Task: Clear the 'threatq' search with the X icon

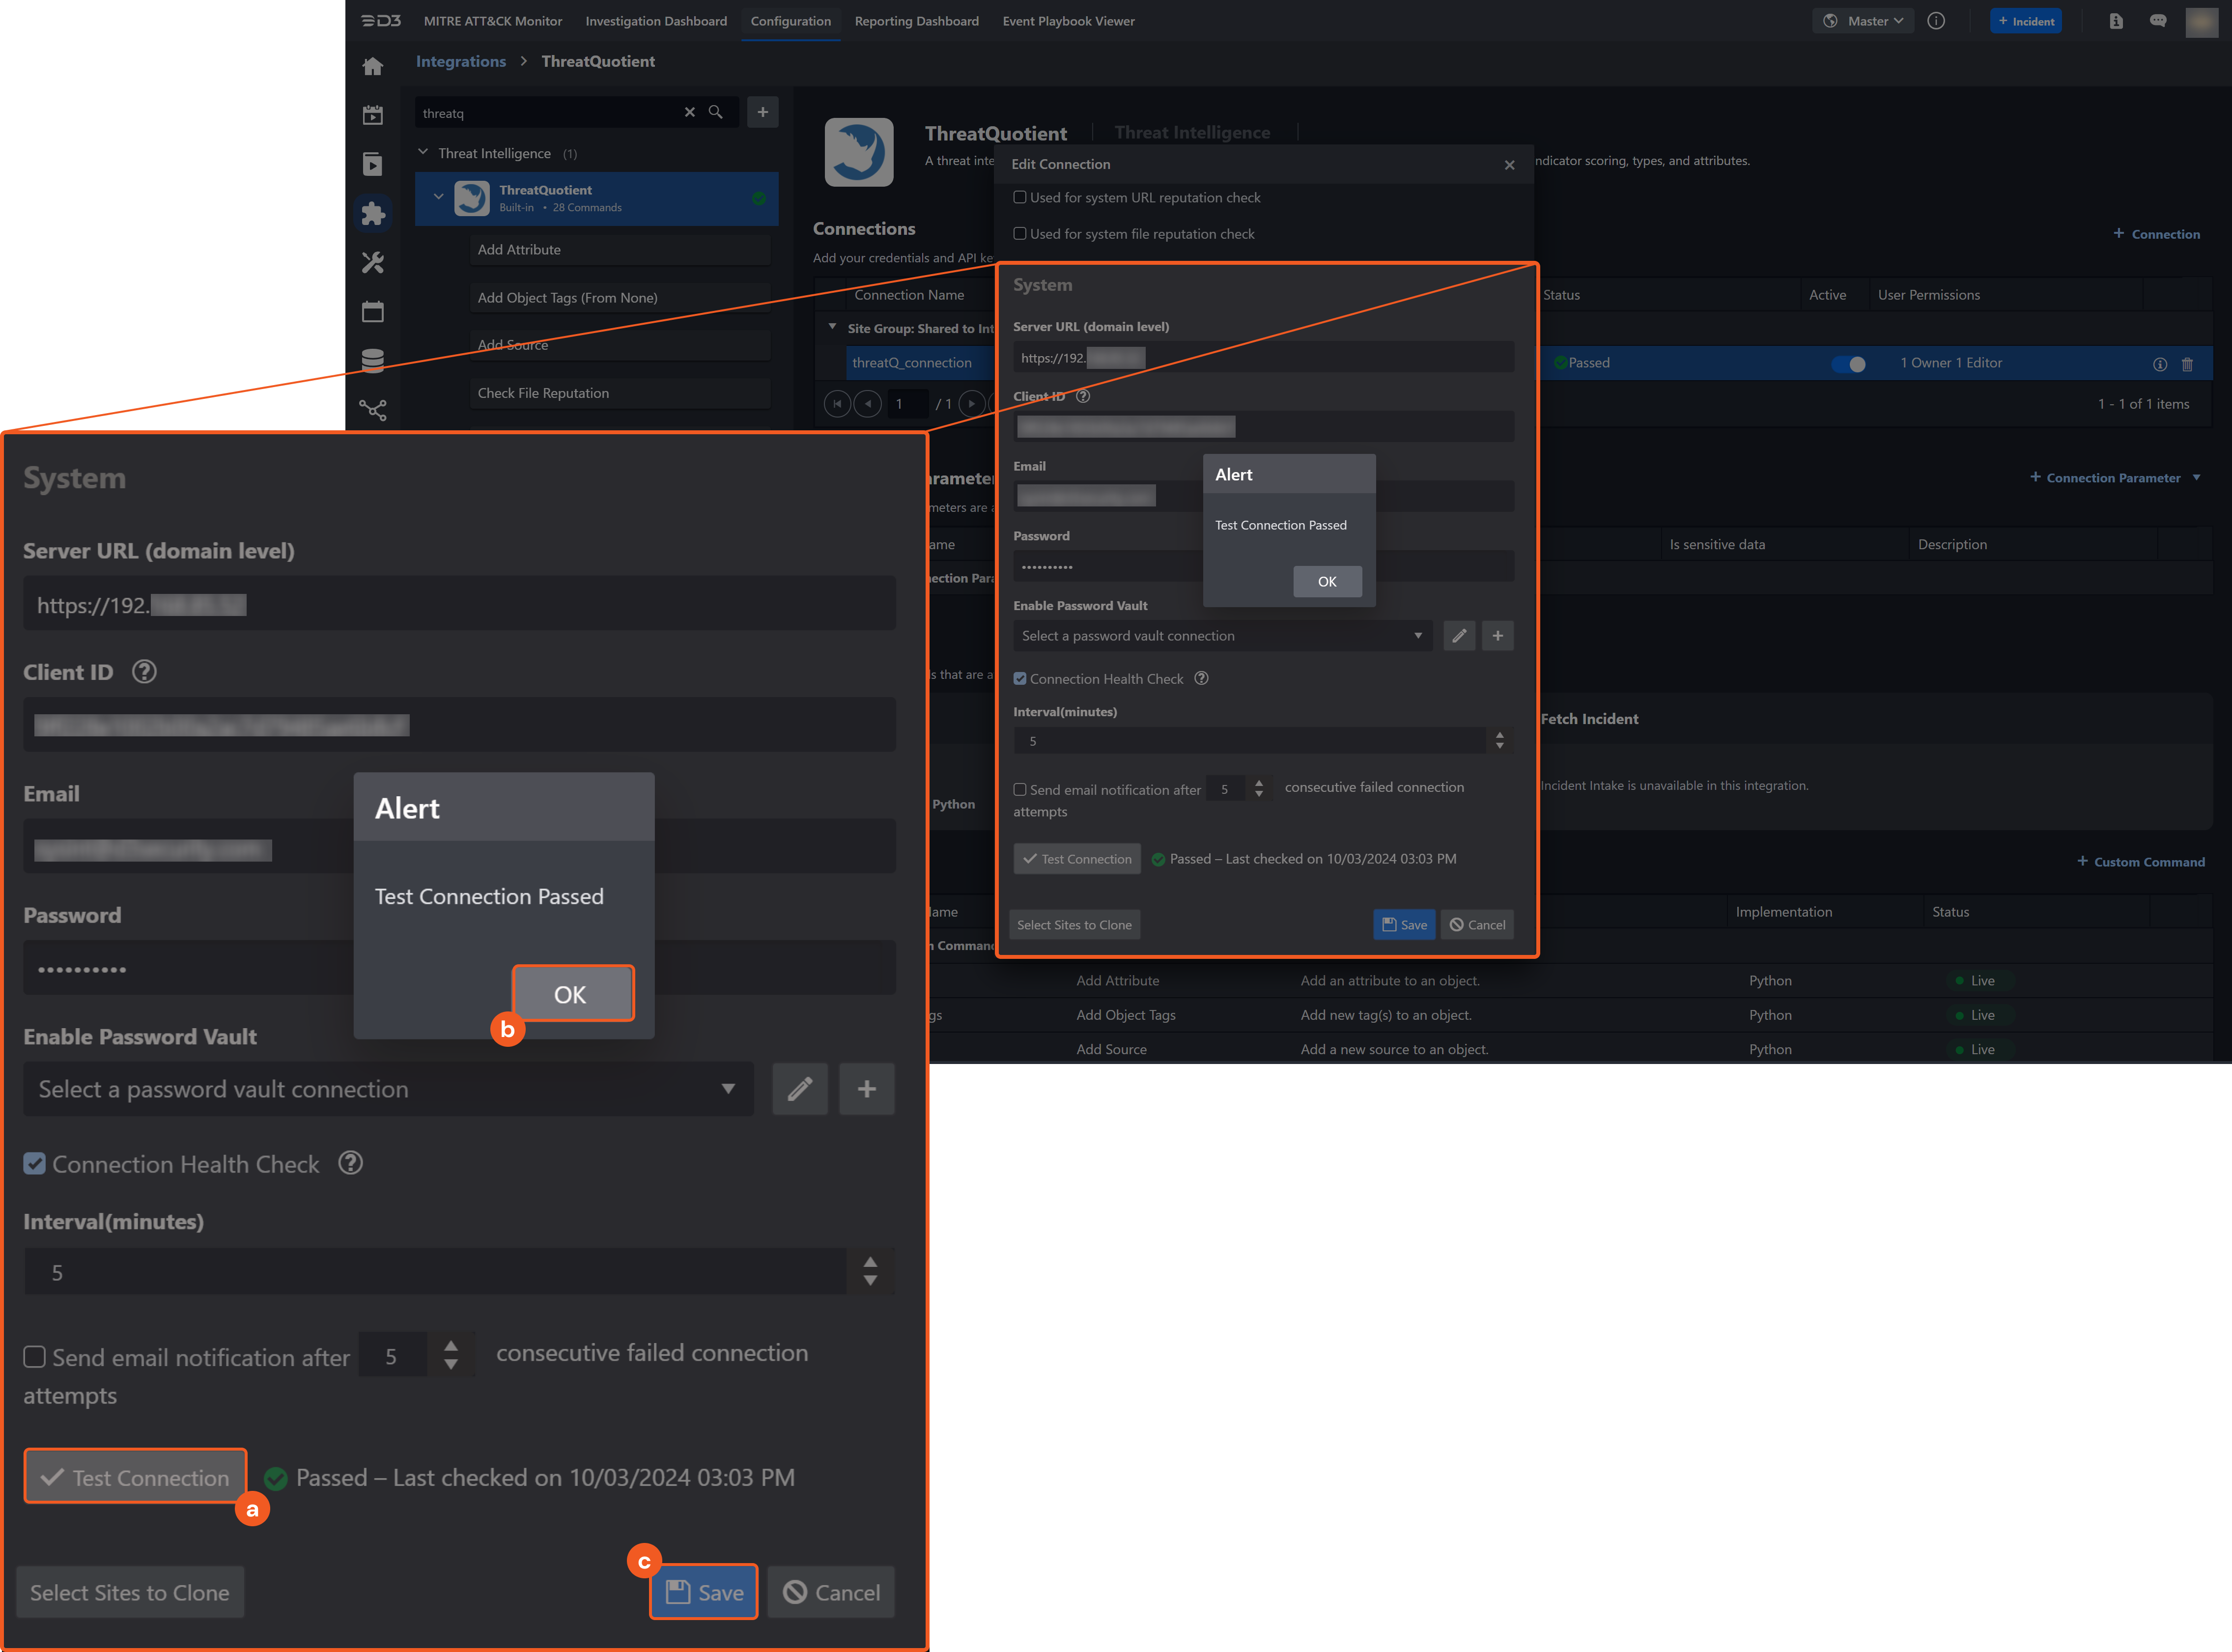Action: pos(689,112)
